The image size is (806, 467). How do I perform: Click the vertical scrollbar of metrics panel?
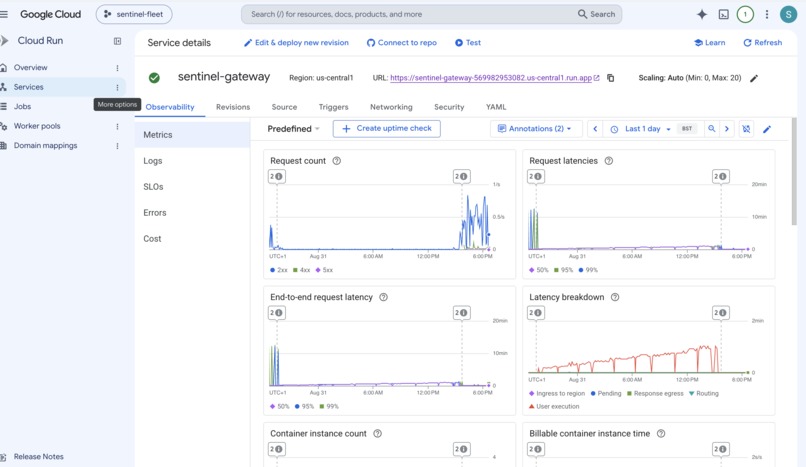[794, 172]
